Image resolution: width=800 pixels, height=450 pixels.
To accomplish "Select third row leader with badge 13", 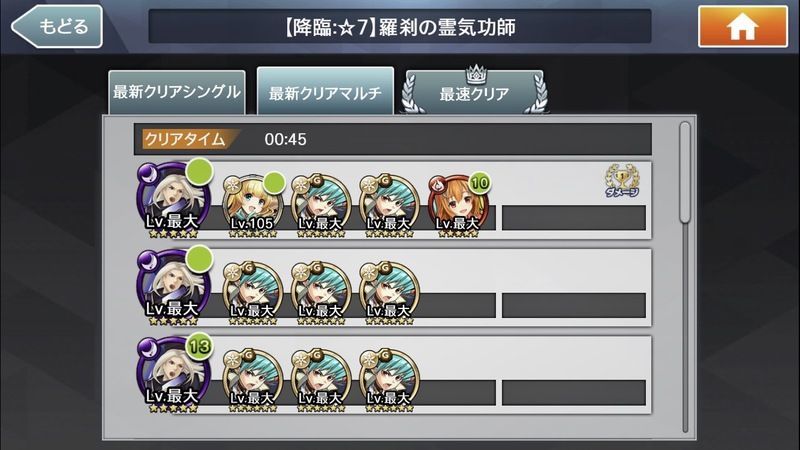I will point(173,374).
